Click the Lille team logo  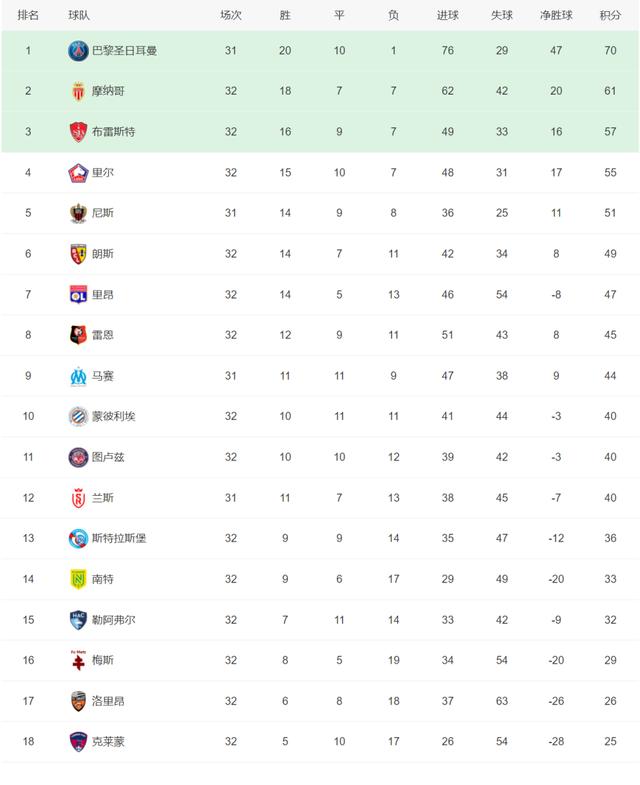(x=78, y=172)
